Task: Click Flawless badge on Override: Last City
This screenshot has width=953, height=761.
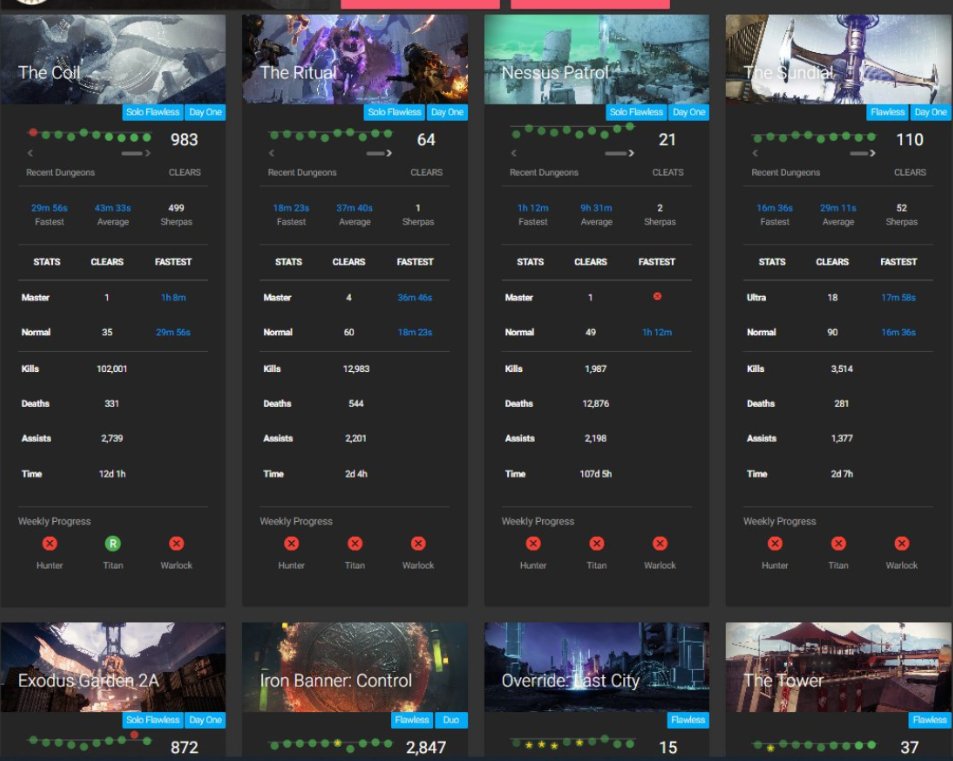Action: click(x=688, y=720)
